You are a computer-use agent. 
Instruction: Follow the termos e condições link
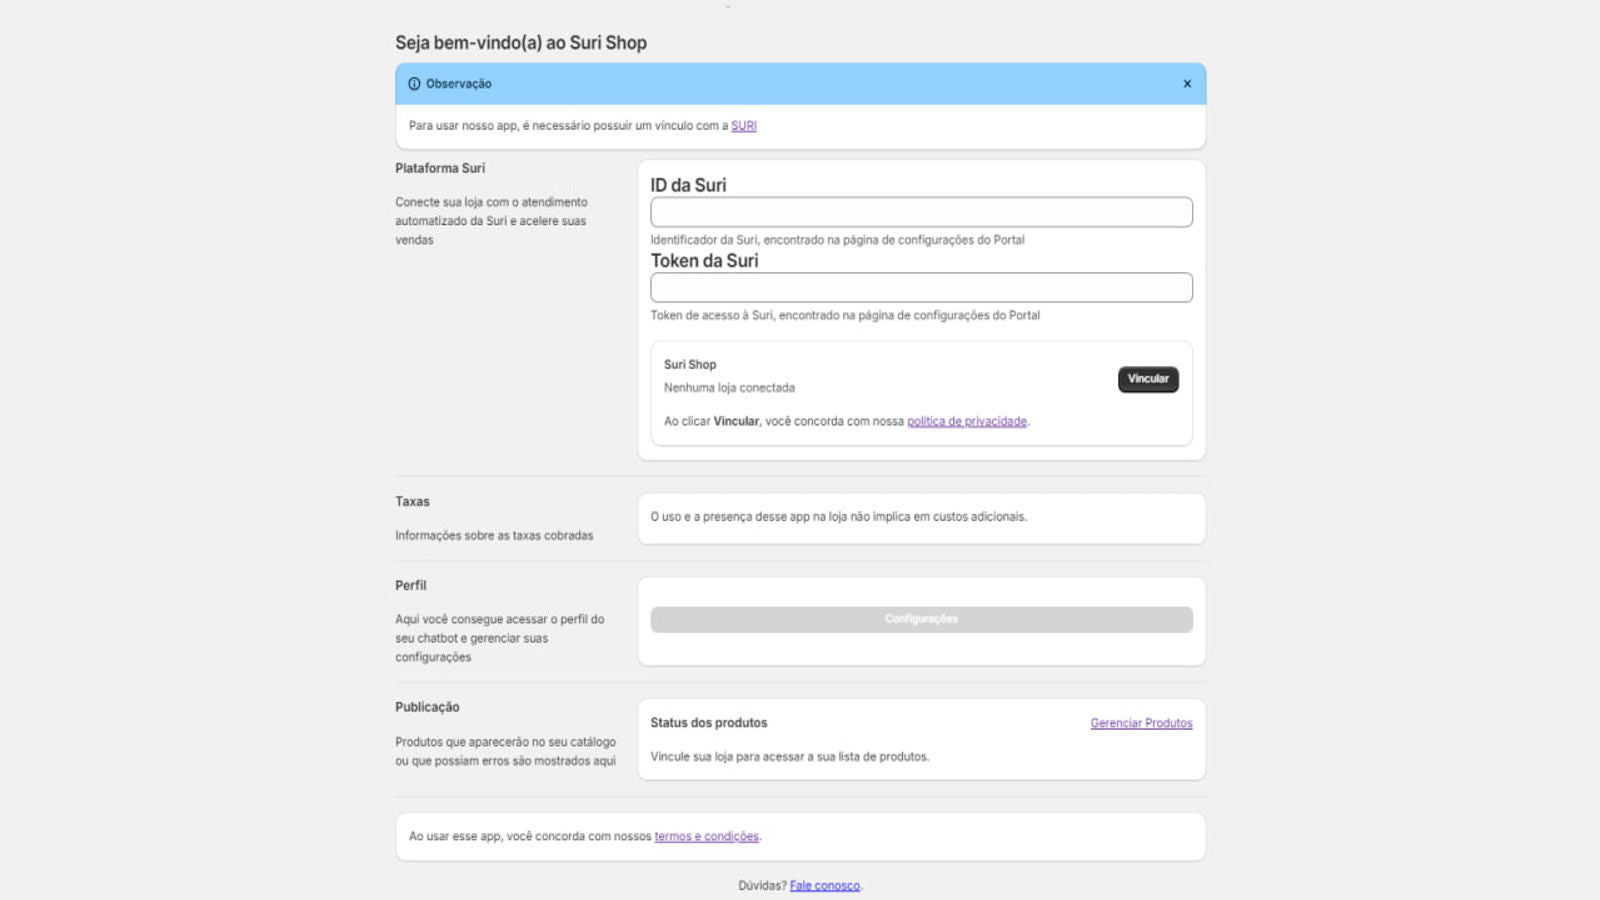coord(706,836)
